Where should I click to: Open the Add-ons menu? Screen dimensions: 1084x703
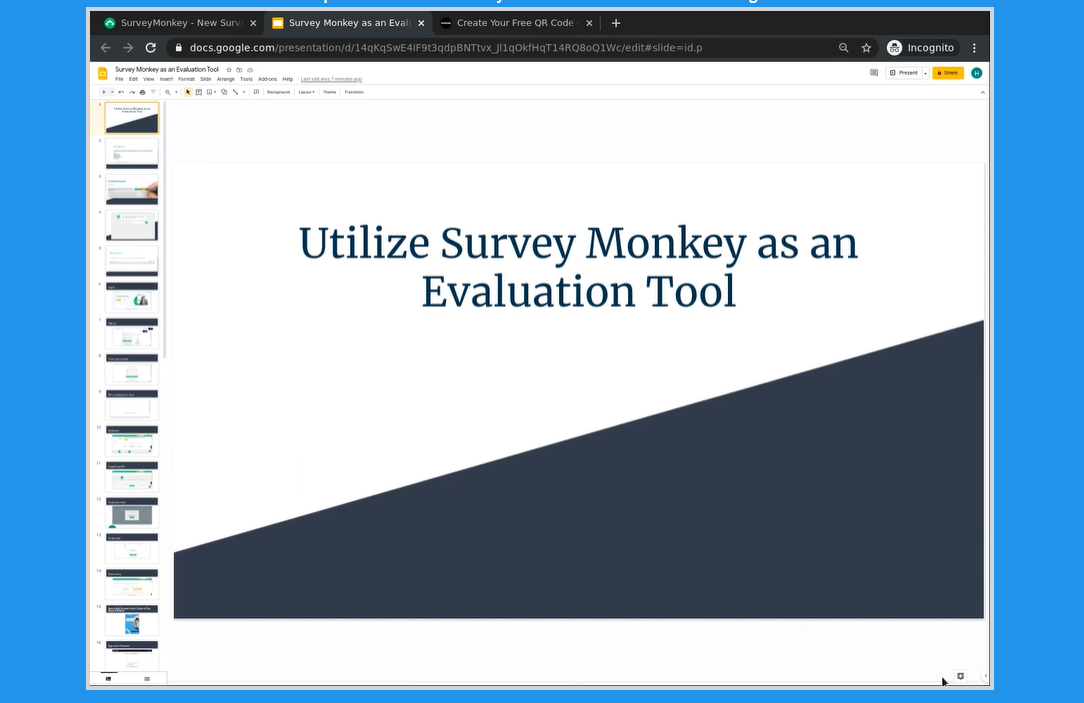click(x=268, y=79)
